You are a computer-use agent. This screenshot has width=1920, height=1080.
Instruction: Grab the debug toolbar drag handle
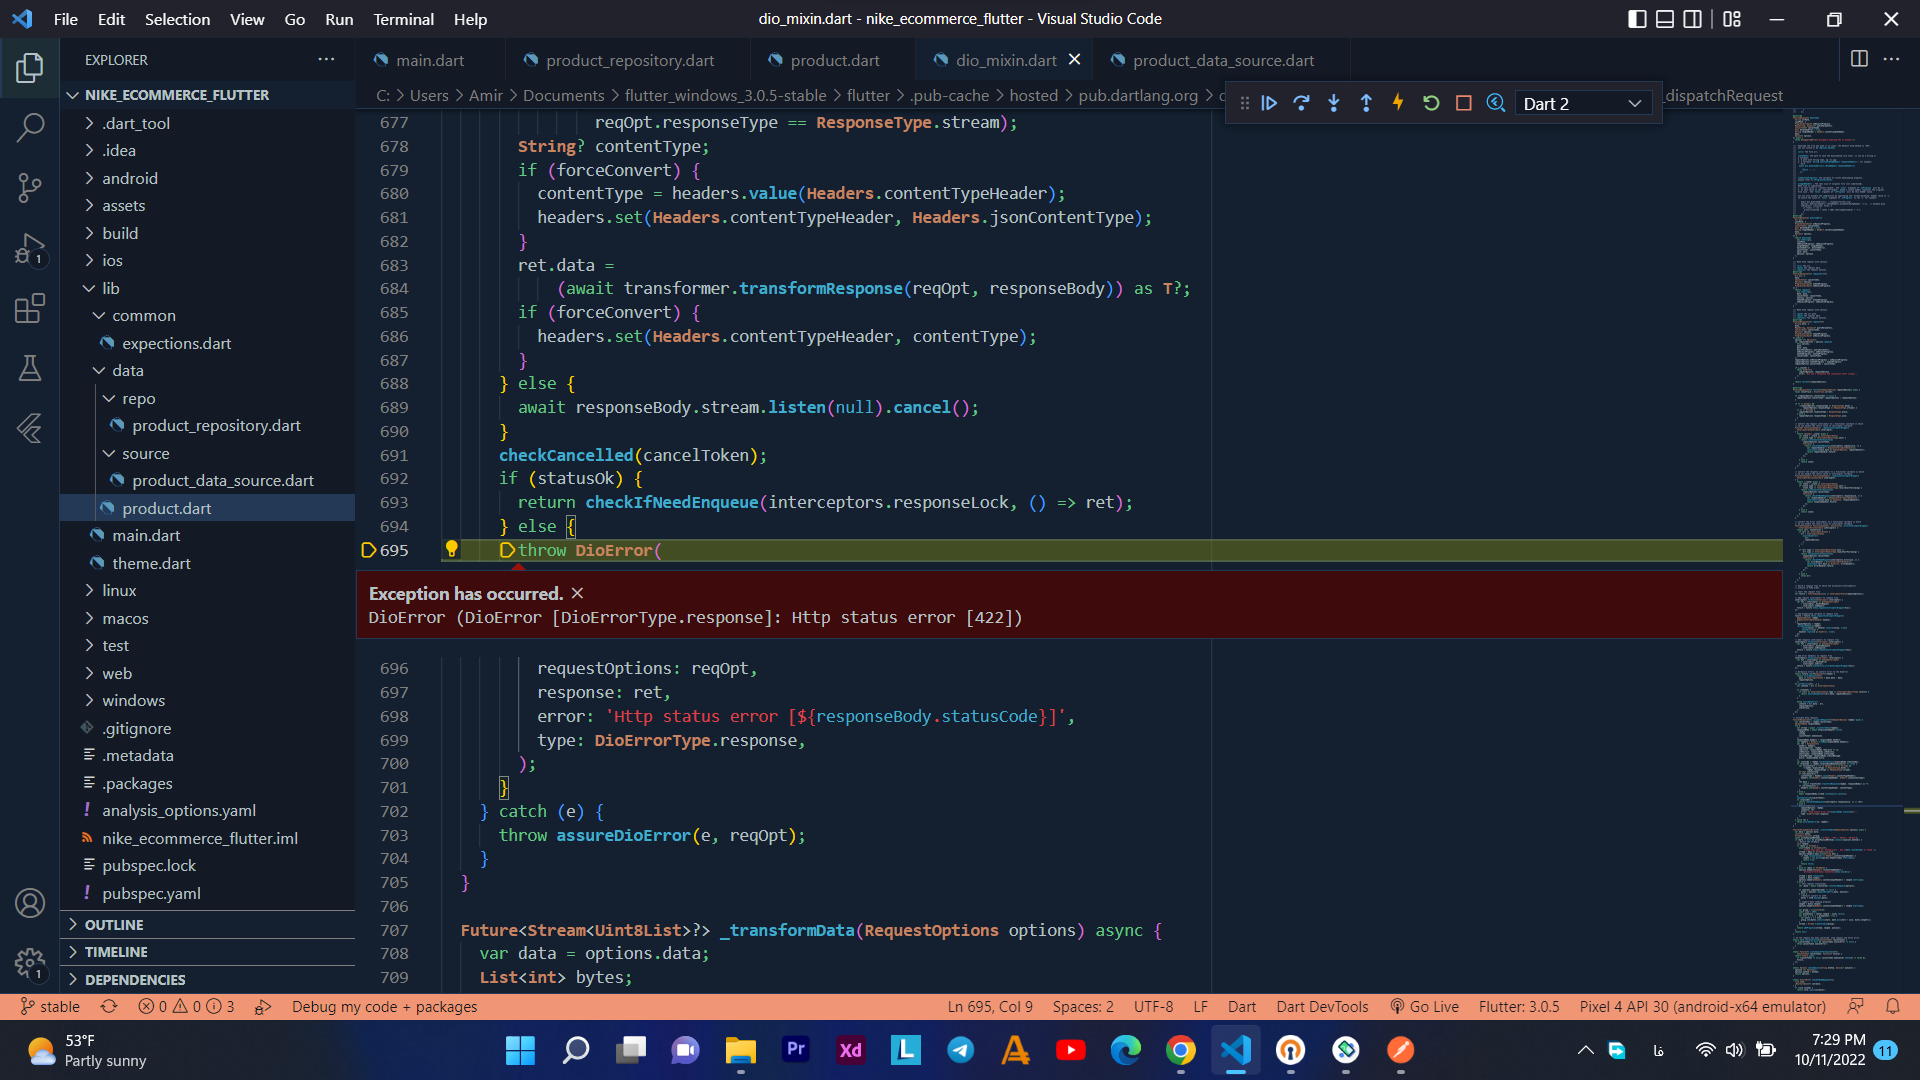point(1244,103)
